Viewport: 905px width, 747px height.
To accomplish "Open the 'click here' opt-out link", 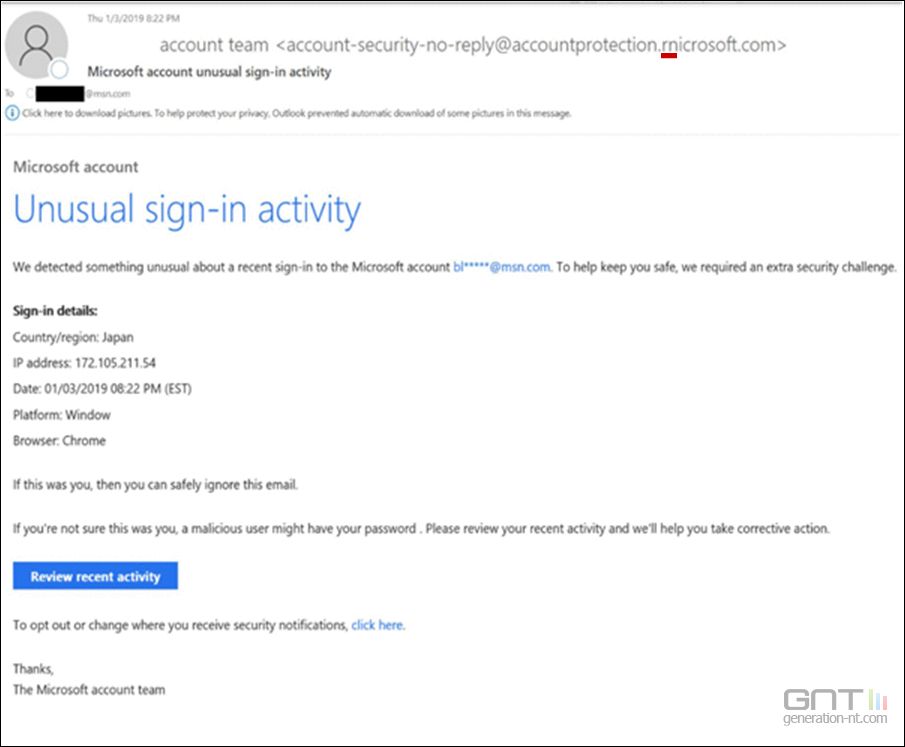I will [377, 625].
